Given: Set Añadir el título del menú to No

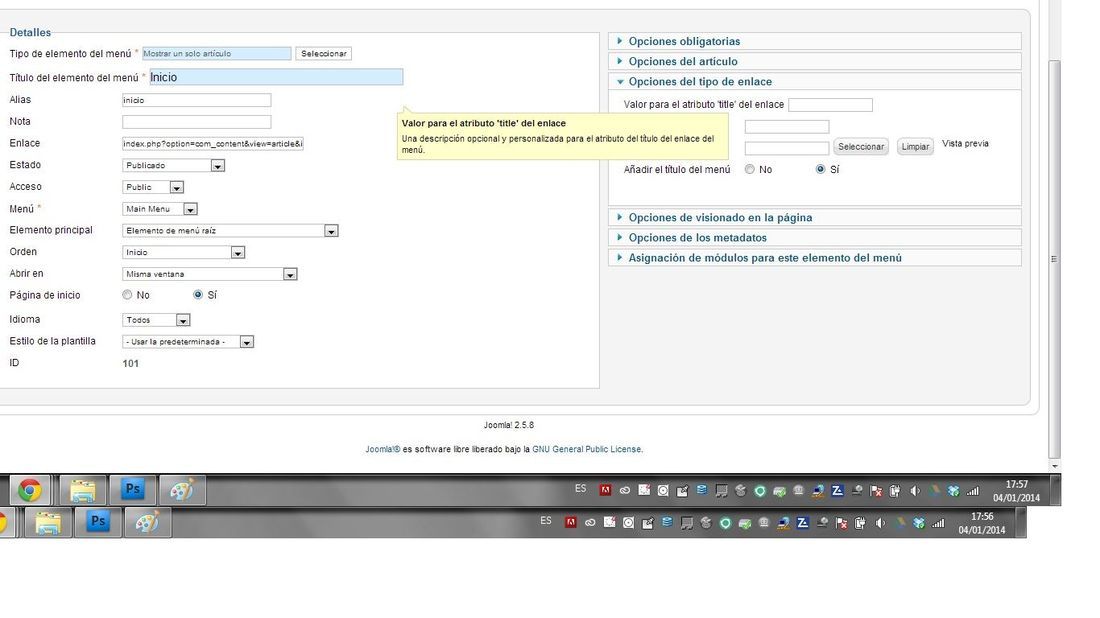Looking at the screenshot, I should tap(750, 169).
